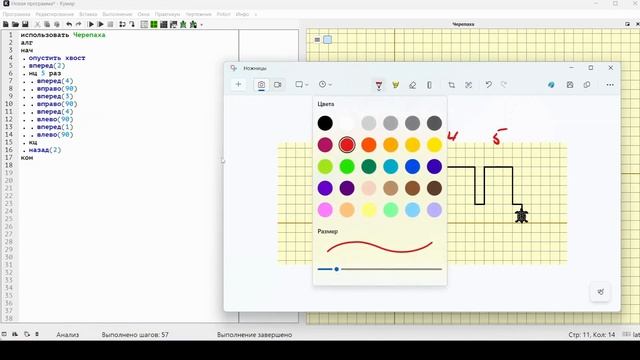Select the yellow highlighter tool

click(x=396, y=85)
